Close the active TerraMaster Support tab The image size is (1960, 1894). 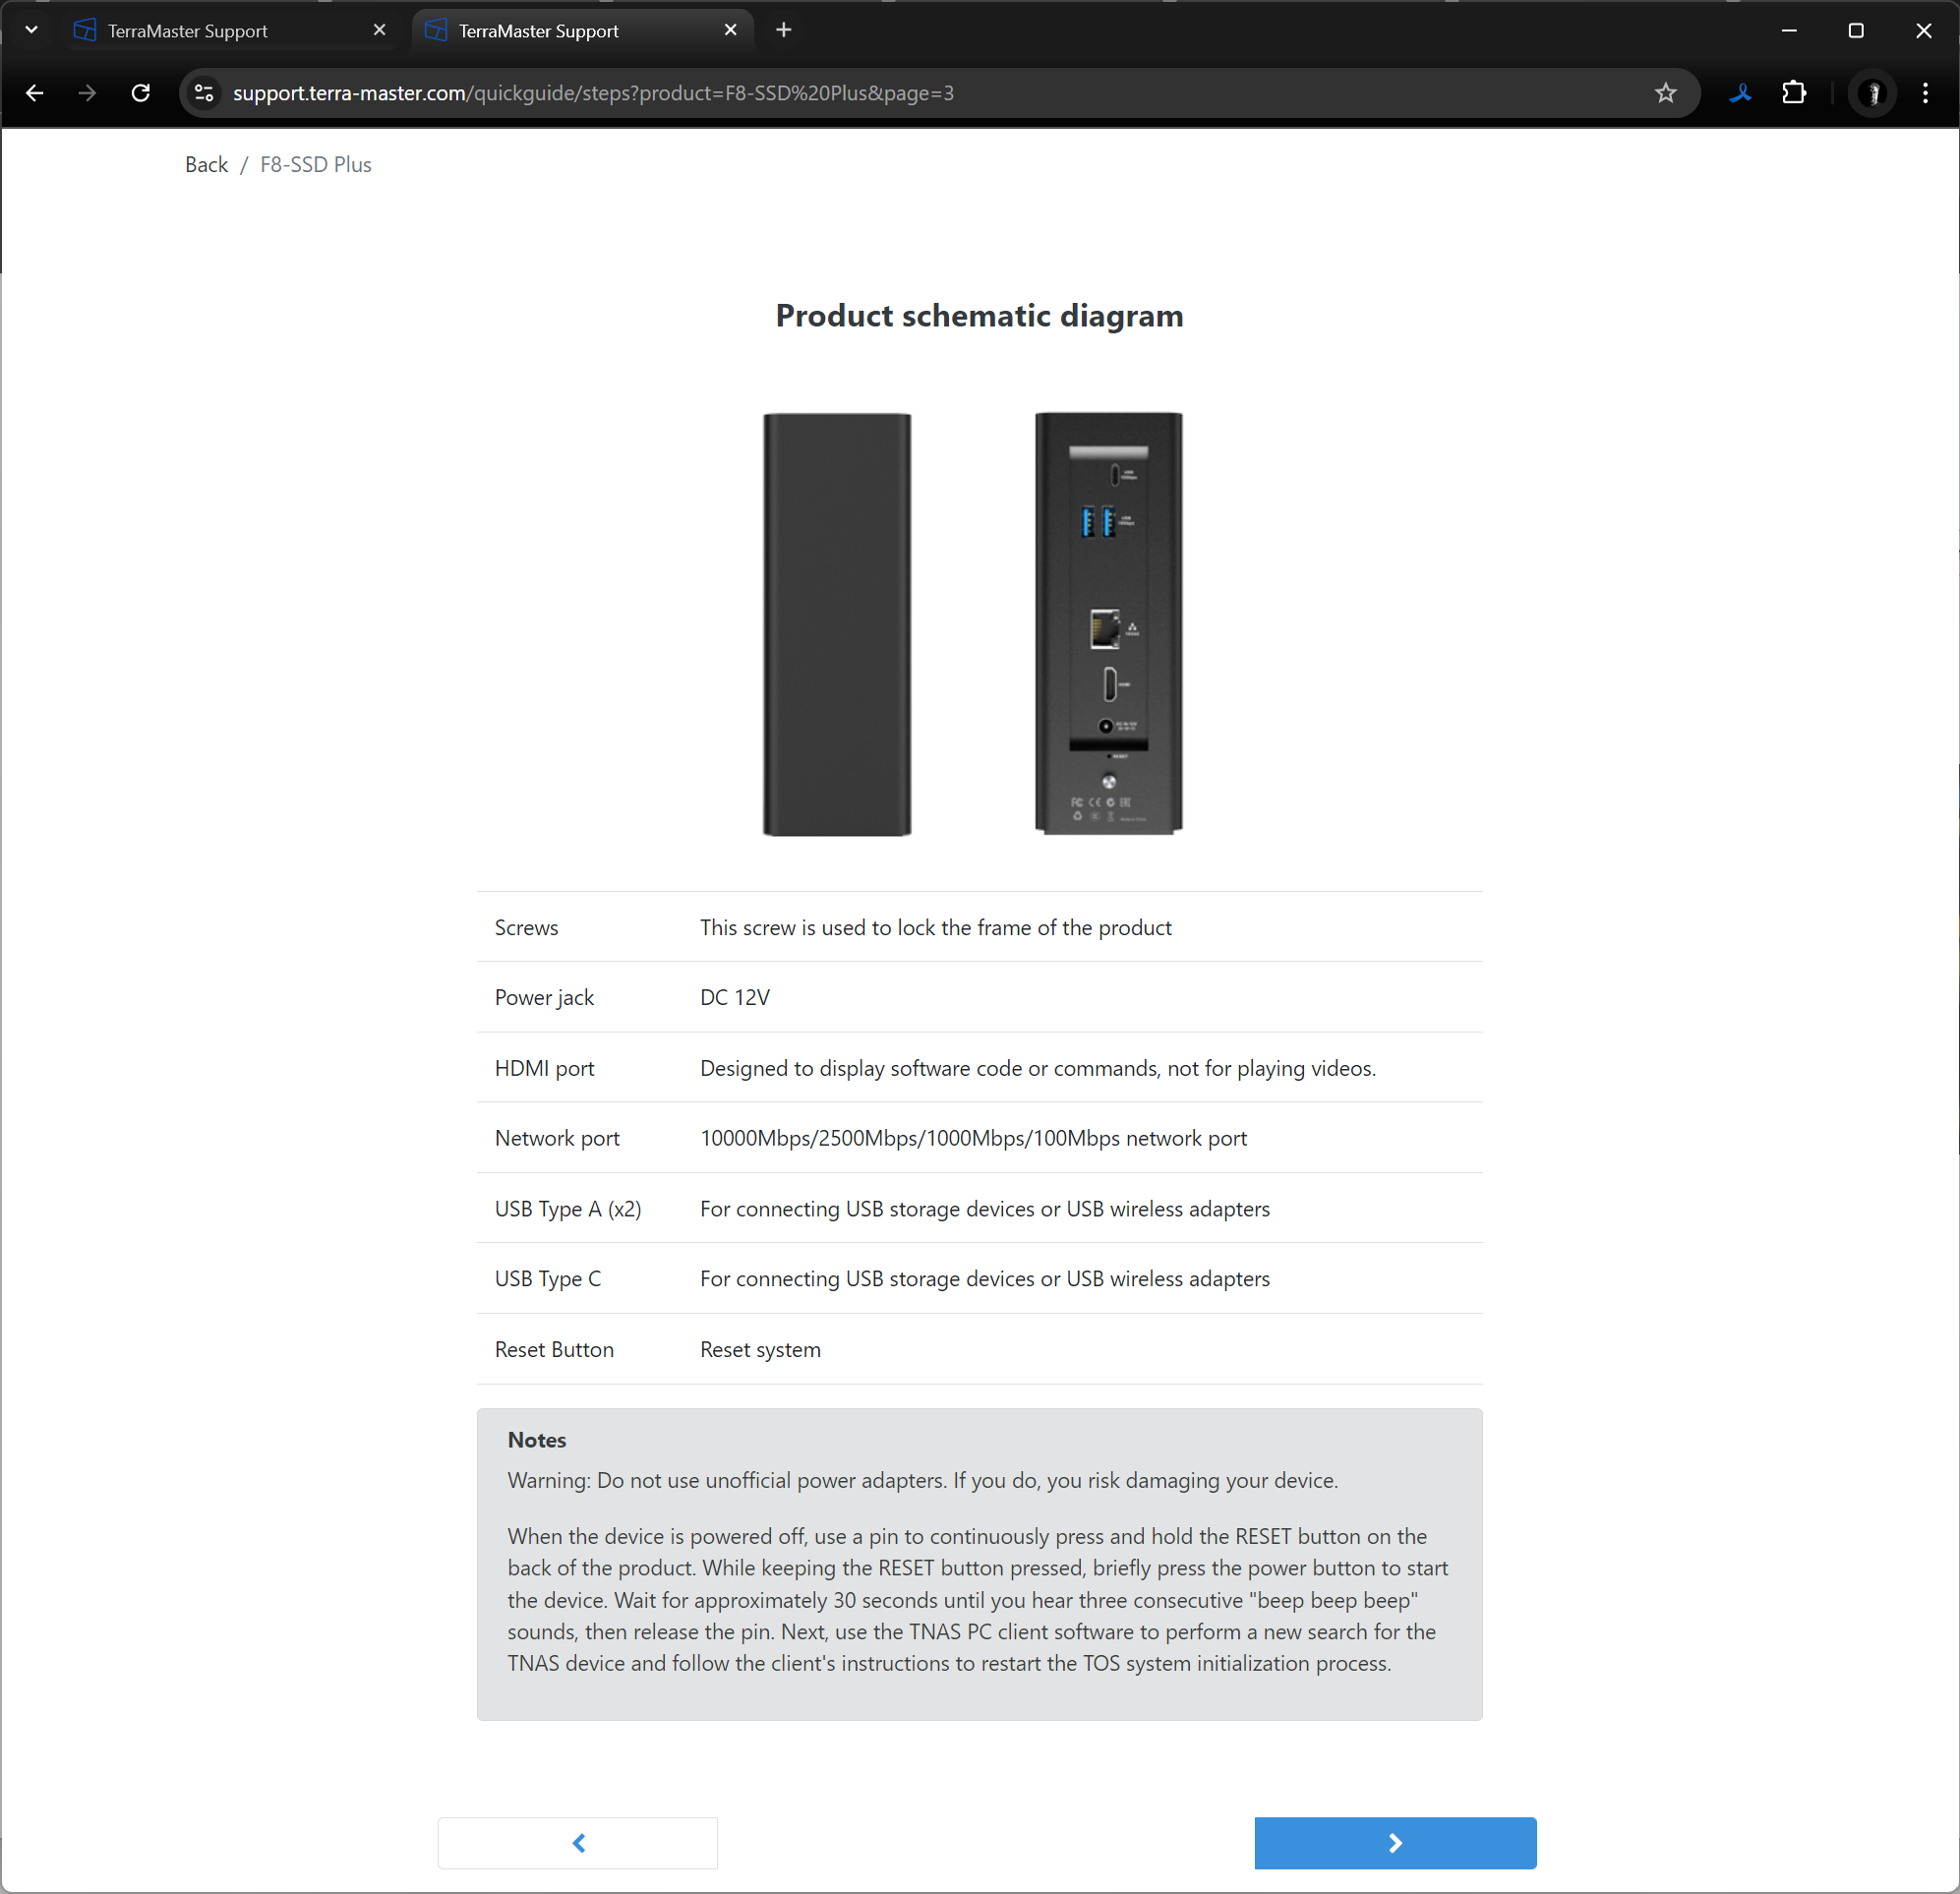point(730,30)
